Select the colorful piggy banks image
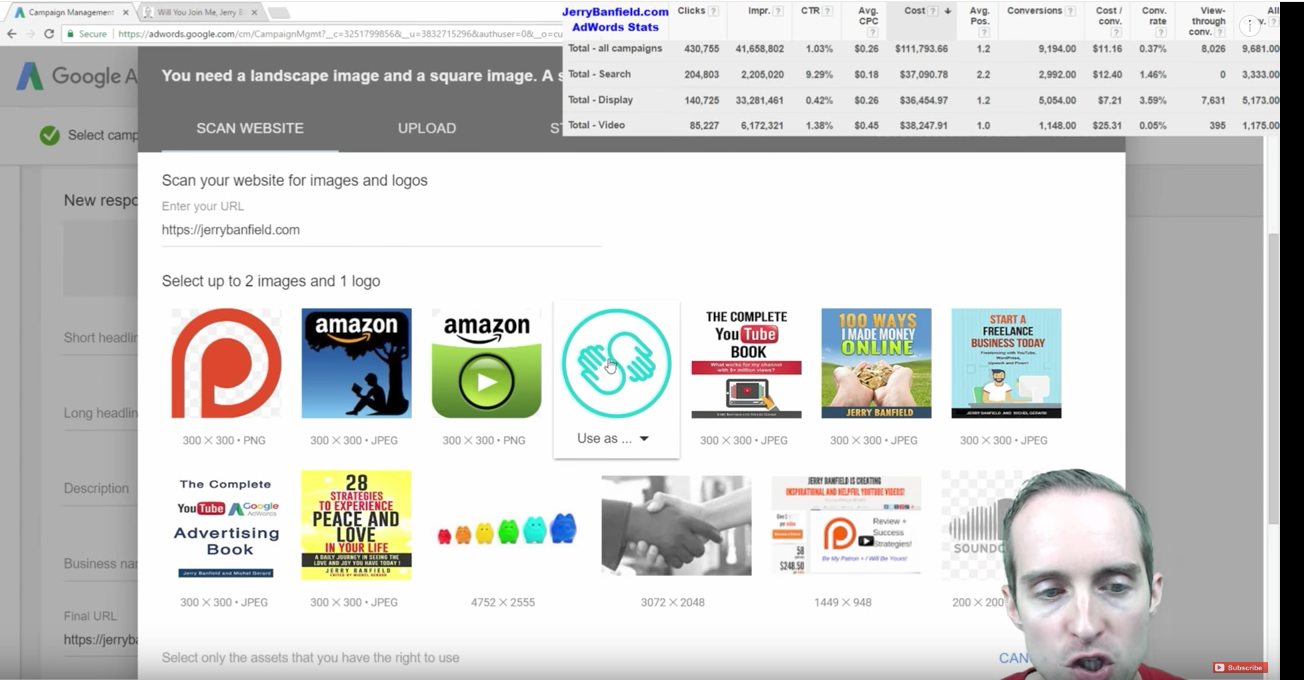1304x680 pixels. 506,530
